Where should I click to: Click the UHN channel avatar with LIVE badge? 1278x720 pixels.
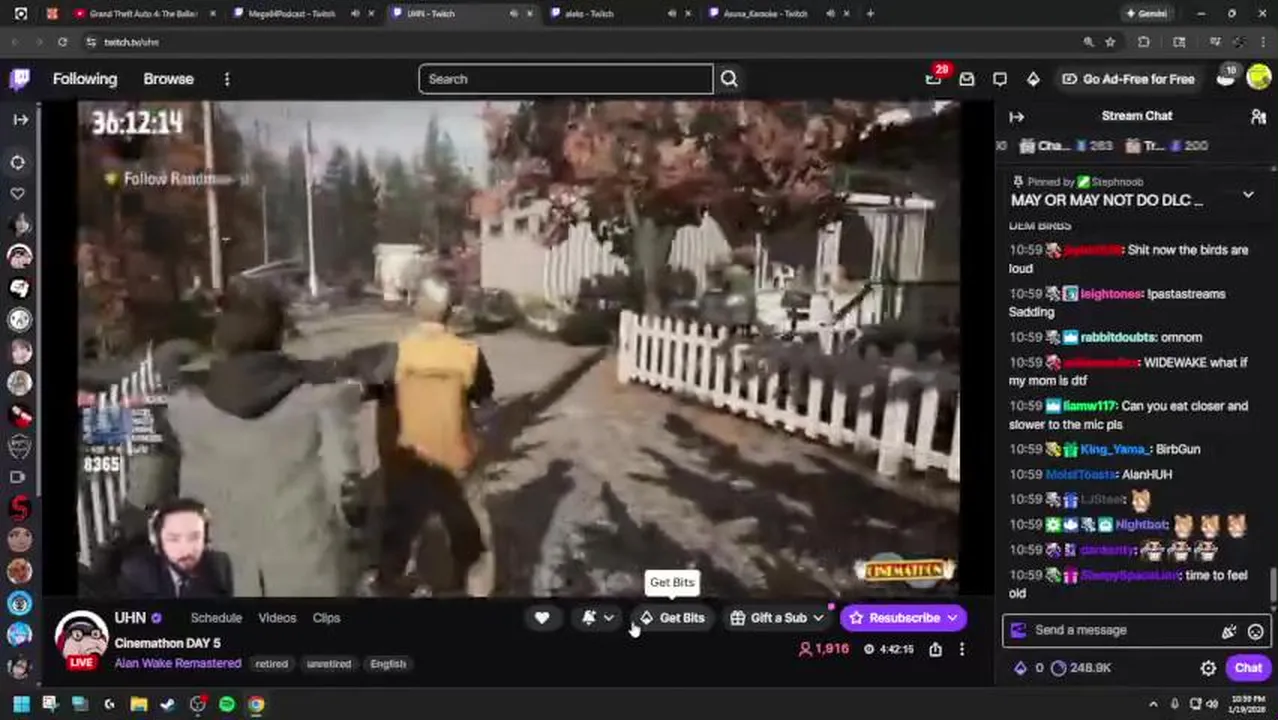coord(81,640)
